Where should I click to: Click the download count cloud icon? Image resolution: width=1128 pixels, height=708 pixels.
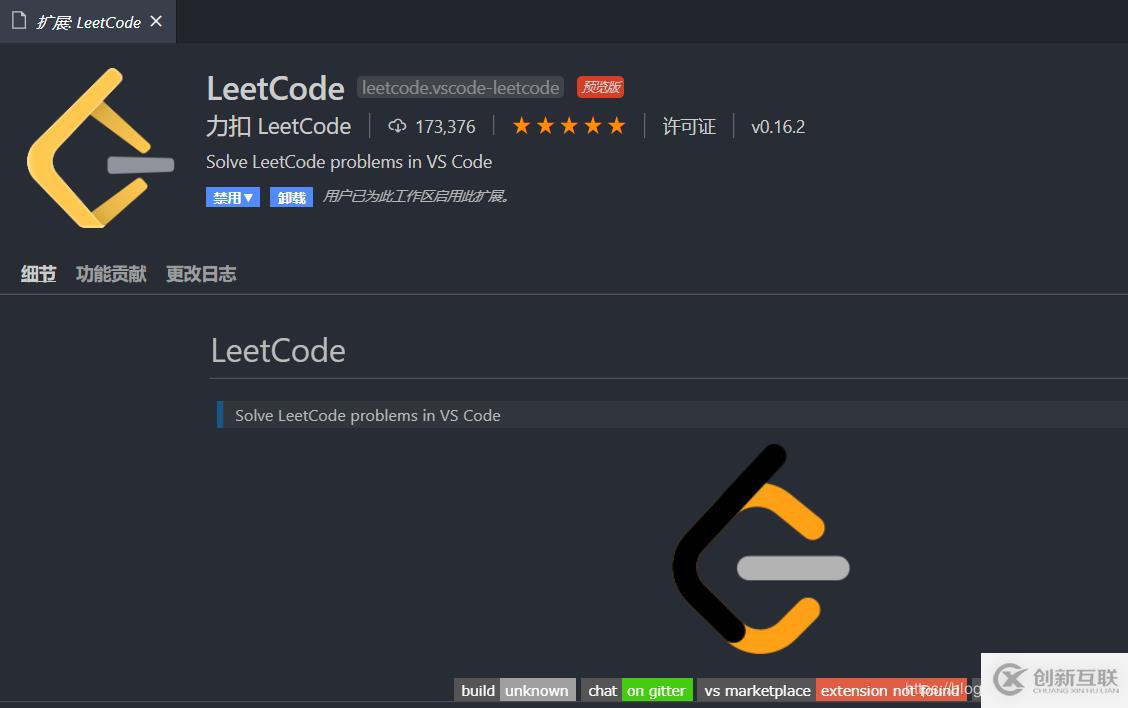click(396, 126)
